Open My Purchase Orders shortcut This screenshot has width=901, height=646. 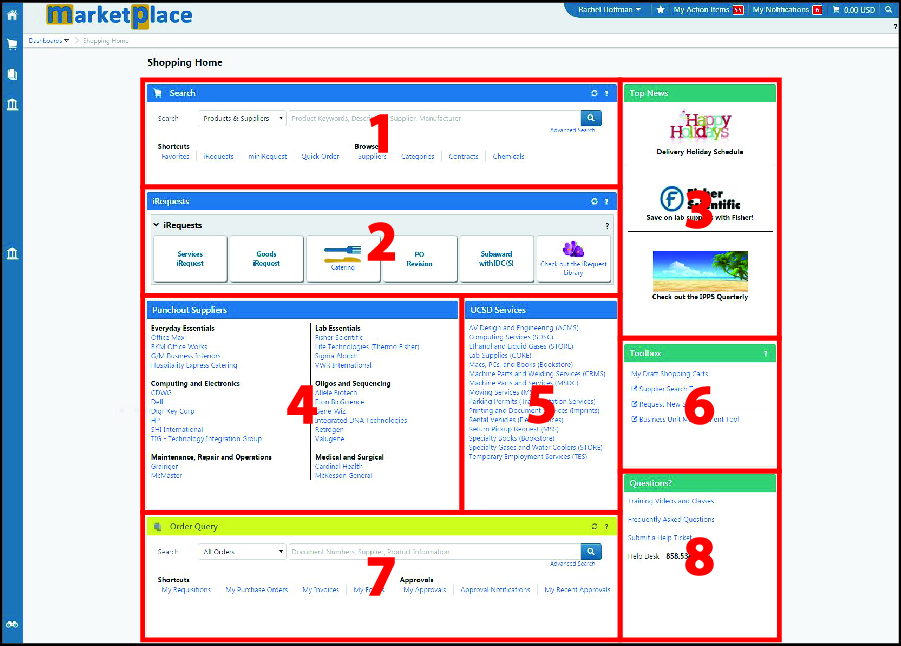click(x=257, y=590)
